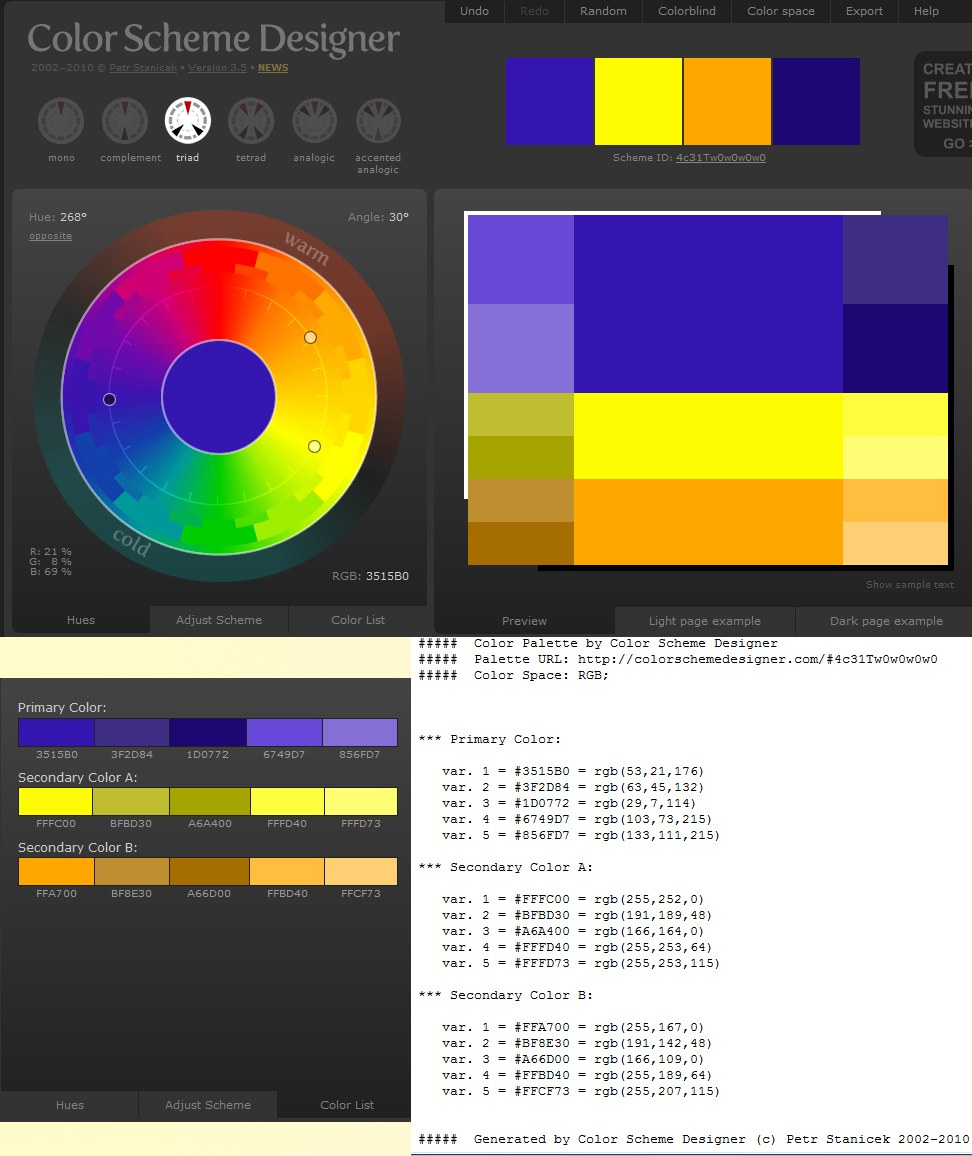
Task: Select the accented analogic scheme icon
Action: pyautogui.click(x=377, y=120)
